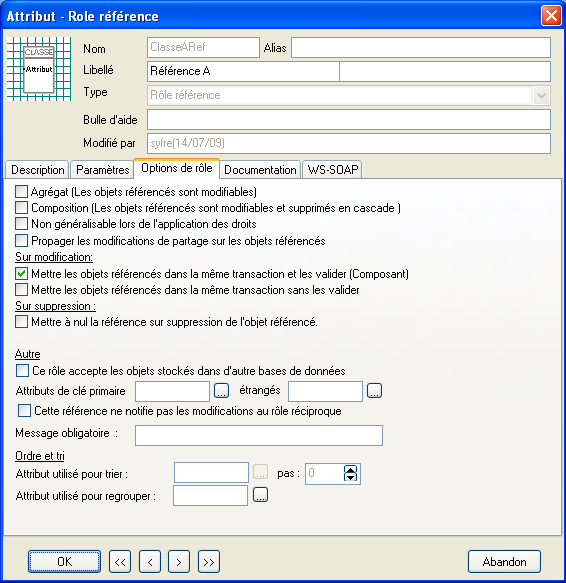
Task: Enable the Composition checkbox
Action: coord(21,207)
